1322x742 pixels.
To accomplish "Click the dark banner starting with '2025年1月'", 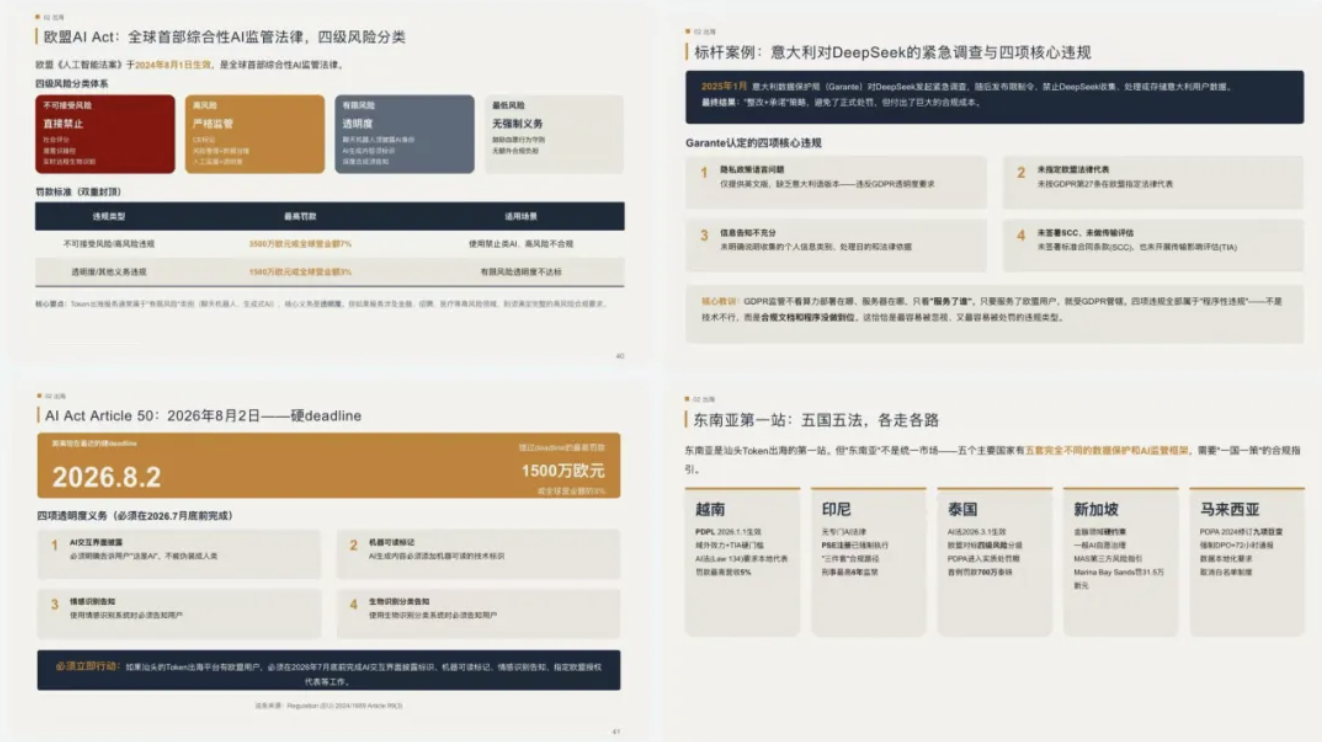I will pos(994,96).
